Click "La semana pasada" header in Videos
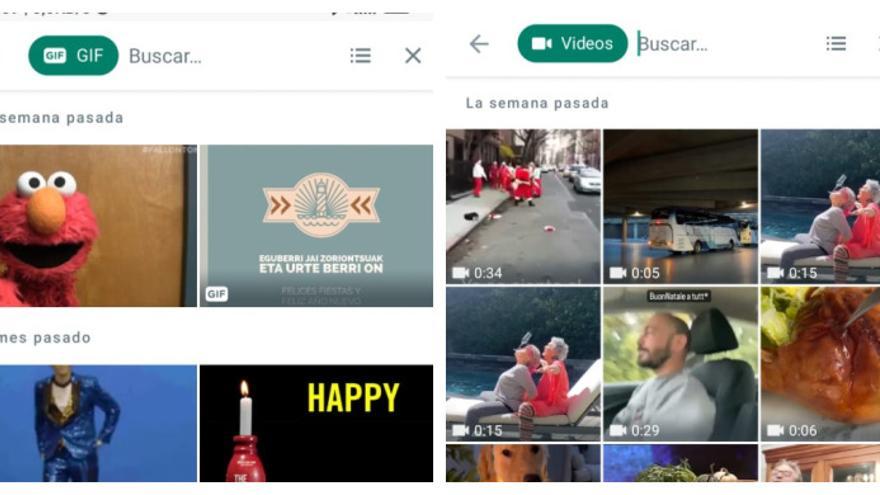This screenshot has width=880, height=495. pos(537,103)
